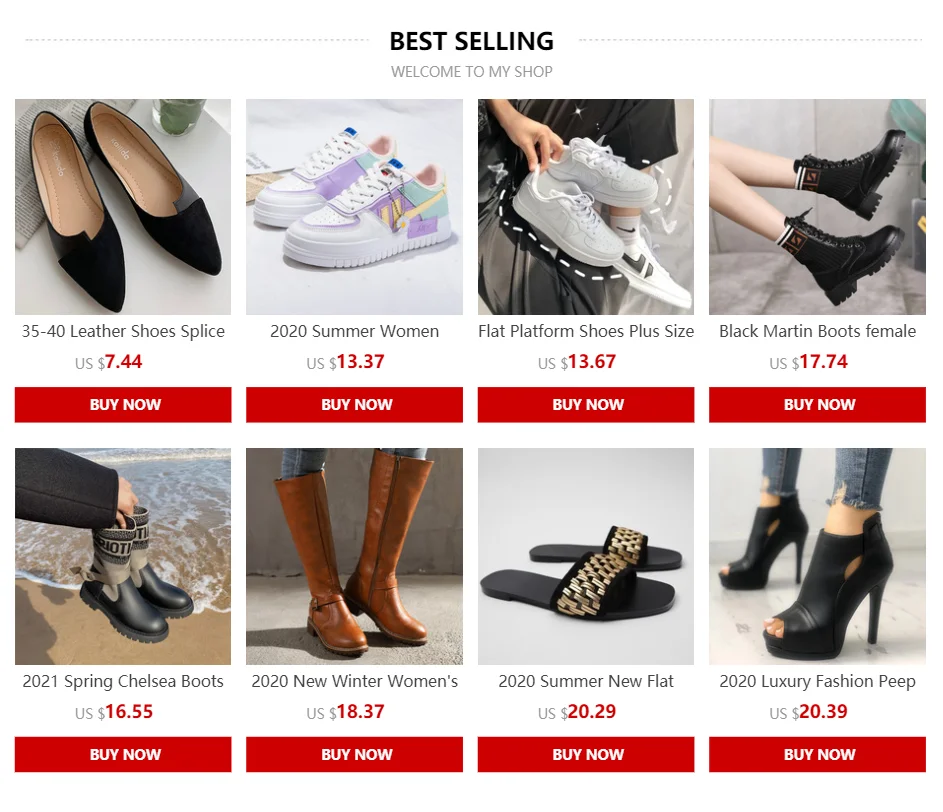Open the brown knee-high boots image

(x=354, y=556)
